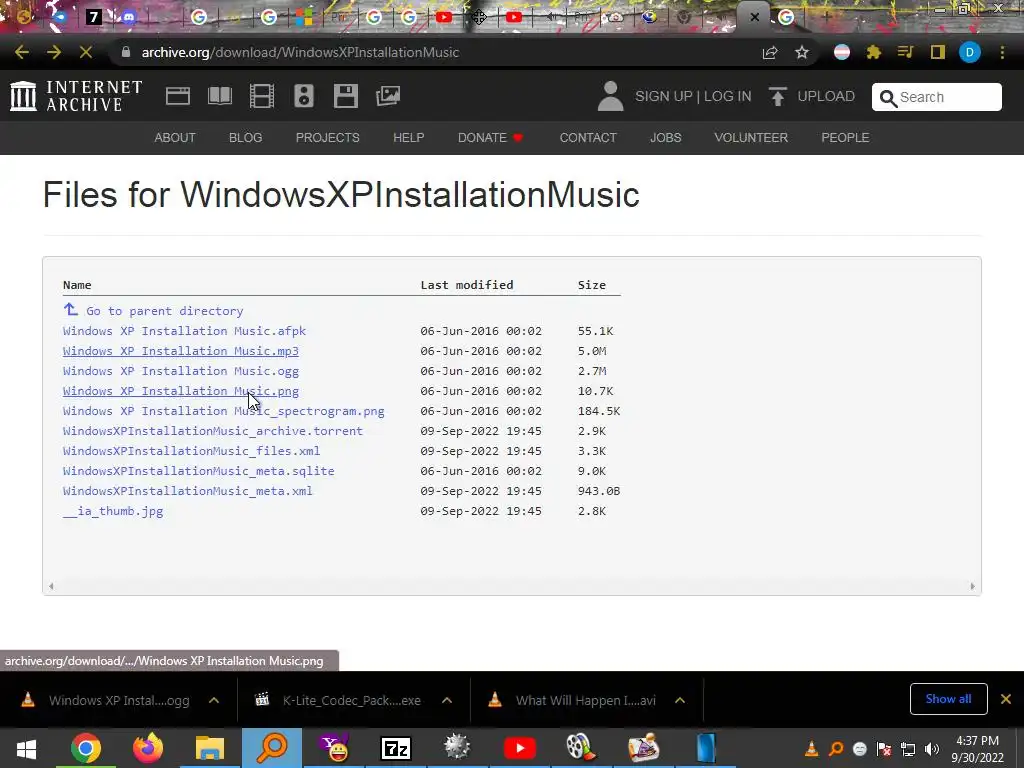Click the volume speaker tray icon
Image resolution: width=1024 pixels, height=768 pixels.
coord(932,749)
